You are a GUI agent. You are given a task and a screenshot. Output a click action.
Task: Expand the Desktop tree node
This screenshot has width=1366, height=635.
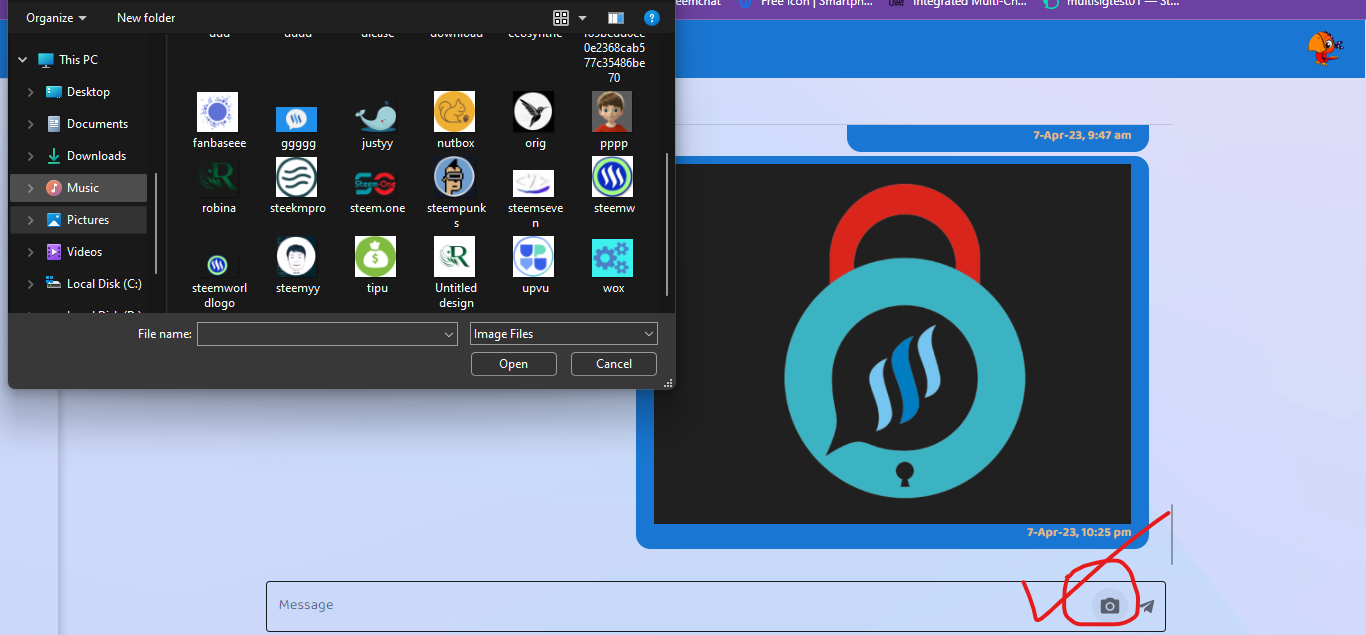(31, 92)
